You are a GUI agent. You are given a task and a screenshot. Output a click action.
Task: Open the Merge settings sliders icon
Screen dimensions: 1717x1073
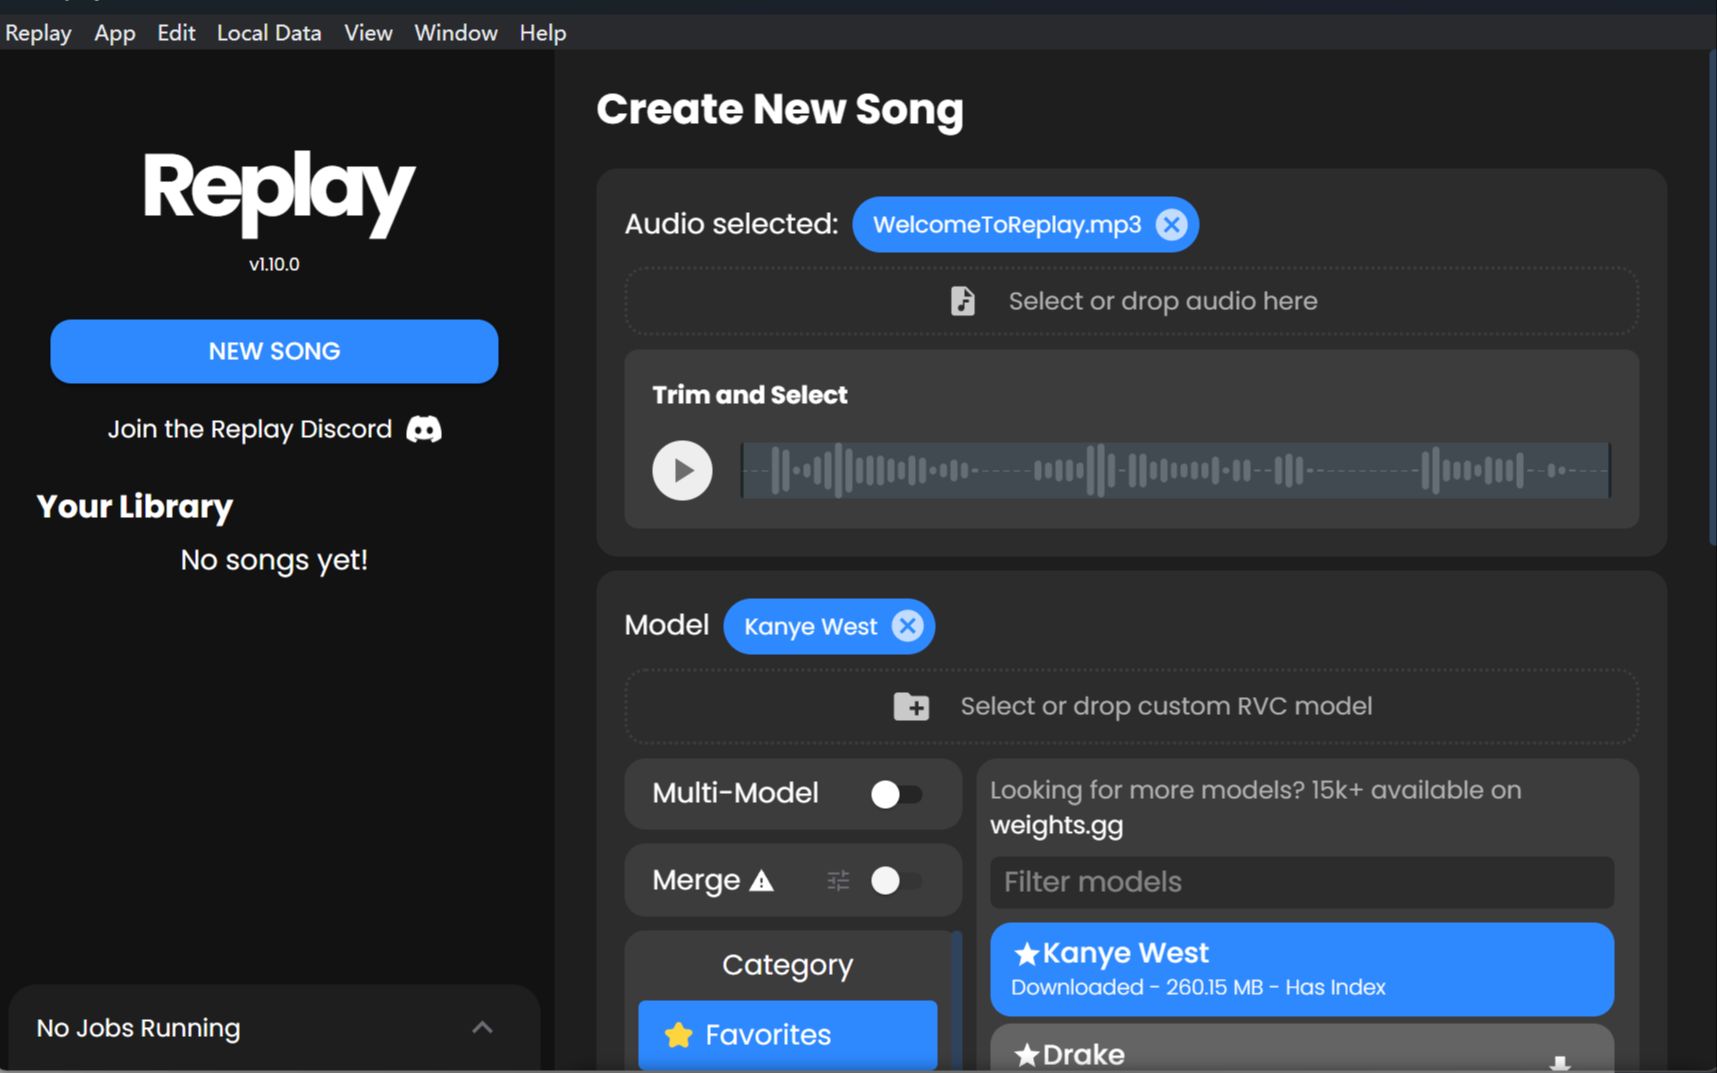(x=838, y=881)
